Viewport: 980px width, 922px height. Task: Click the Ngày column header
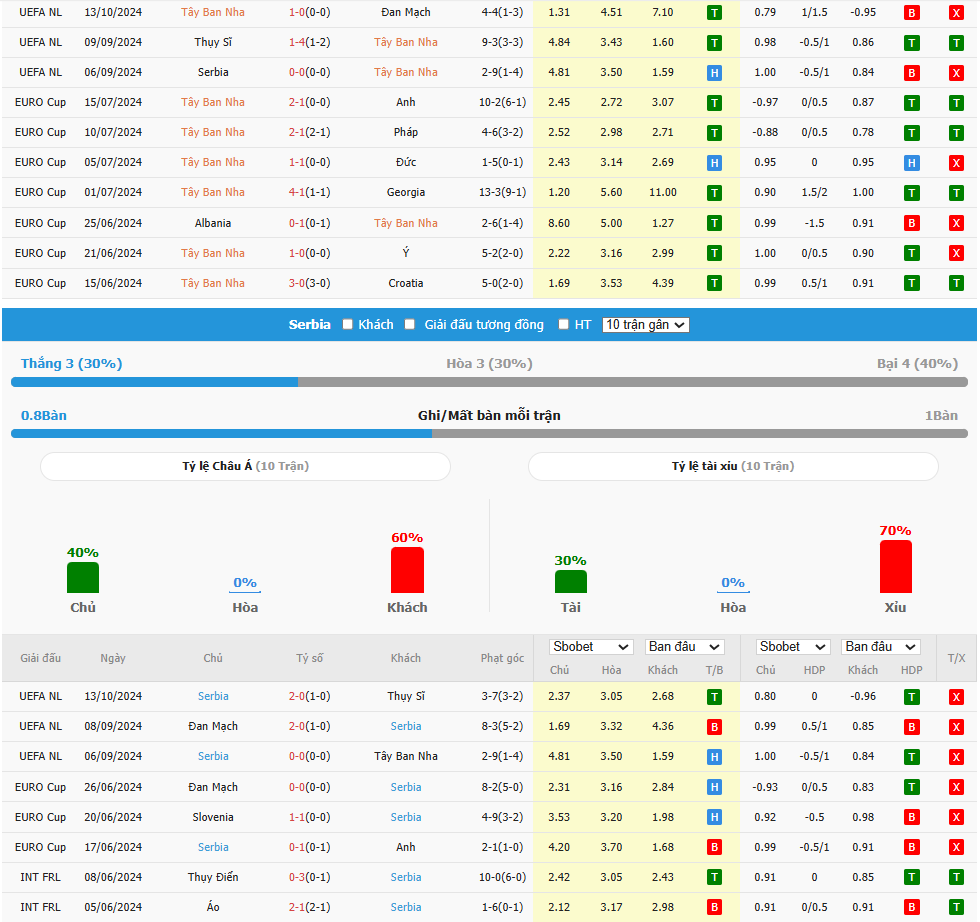(x=113, y=658)
